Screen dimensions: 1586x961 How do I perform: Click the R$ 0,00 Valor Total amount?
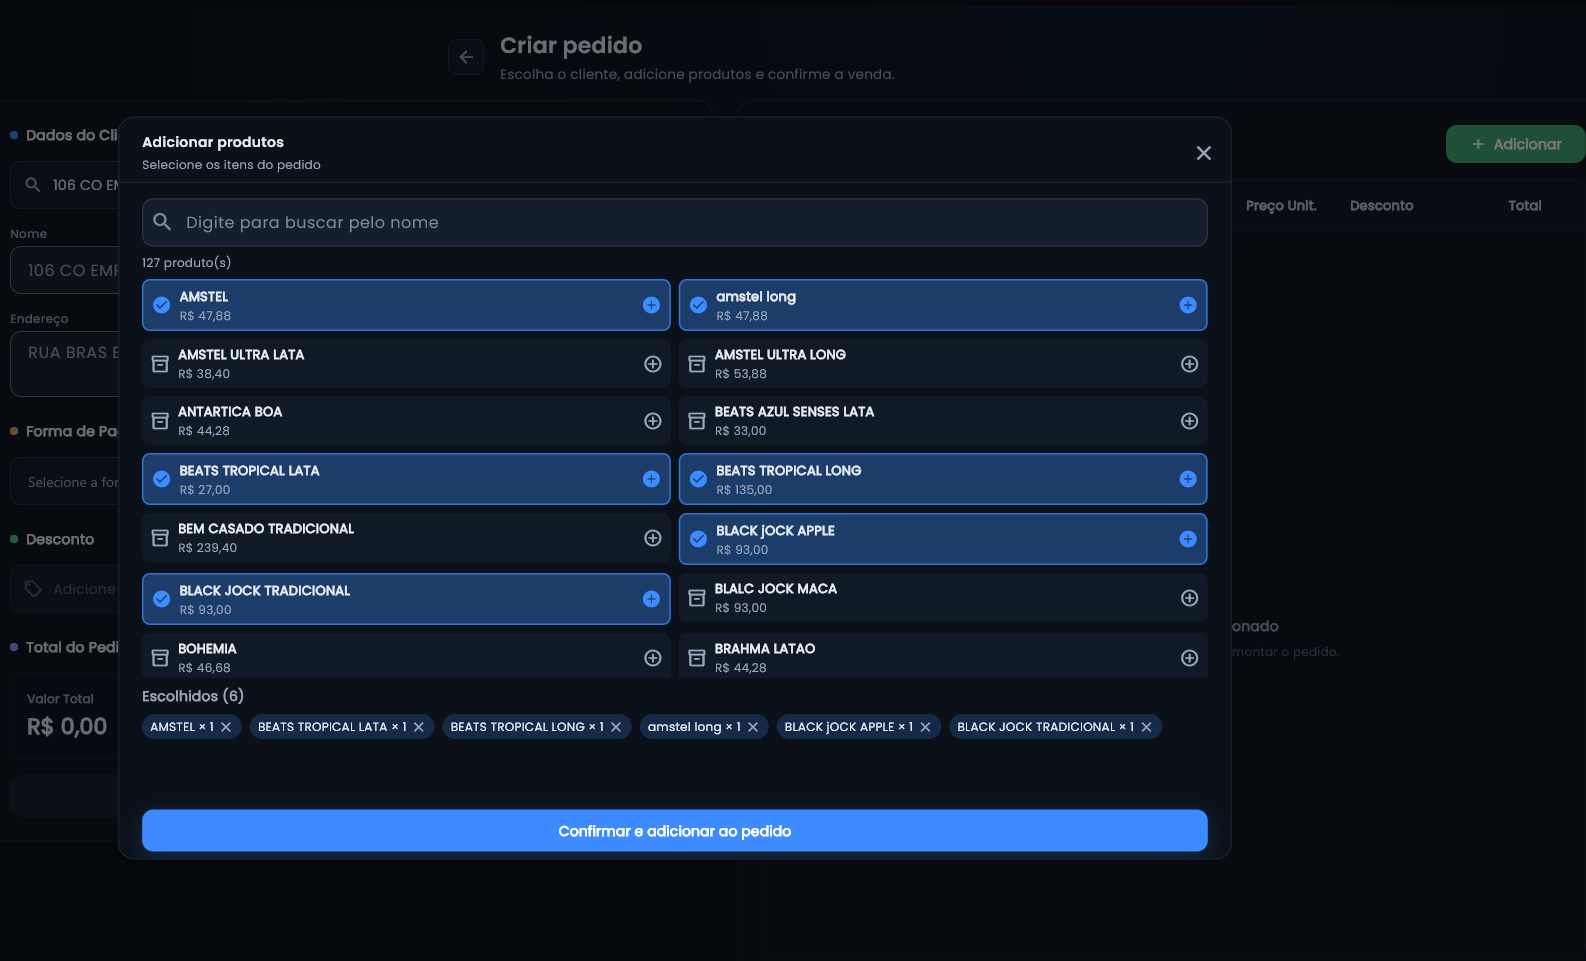67,727
